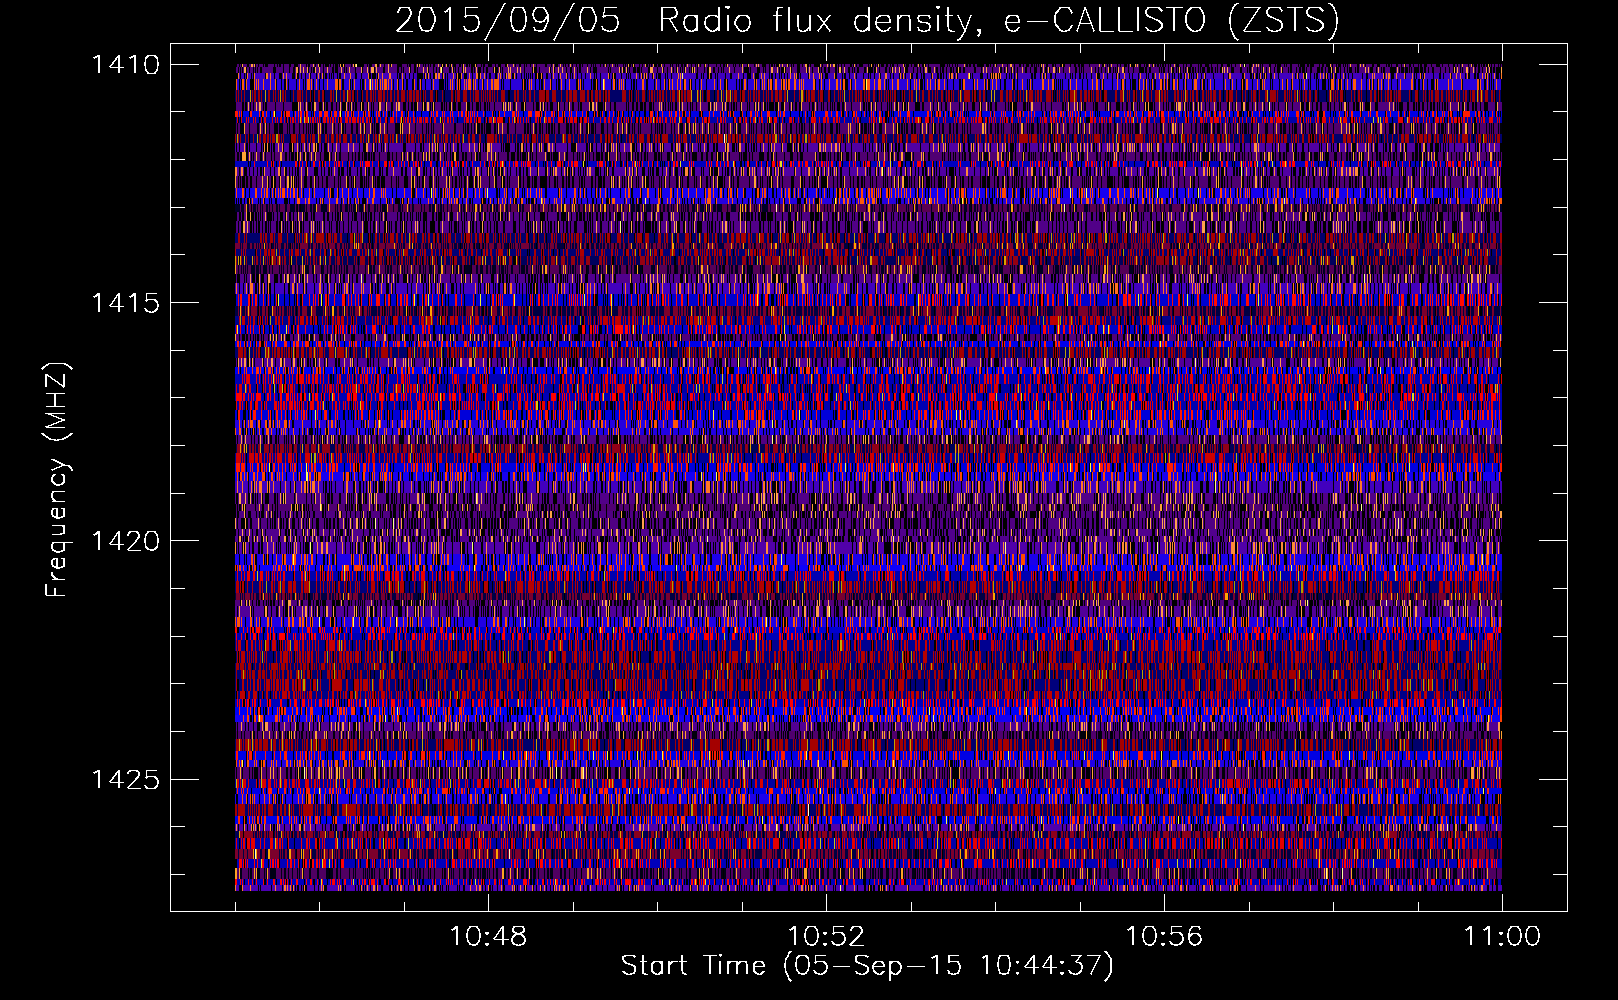Viewport: 1618px width, 1000px height.
Task: Click the plot title 'Radio flux density, e-CALLISTO (ZSTS)'
Action: click(999, 21)
